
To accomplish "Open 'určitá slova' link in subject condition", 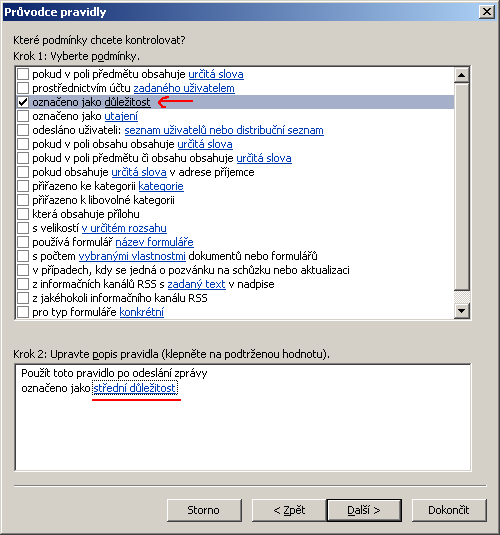I will click(216, 74).
